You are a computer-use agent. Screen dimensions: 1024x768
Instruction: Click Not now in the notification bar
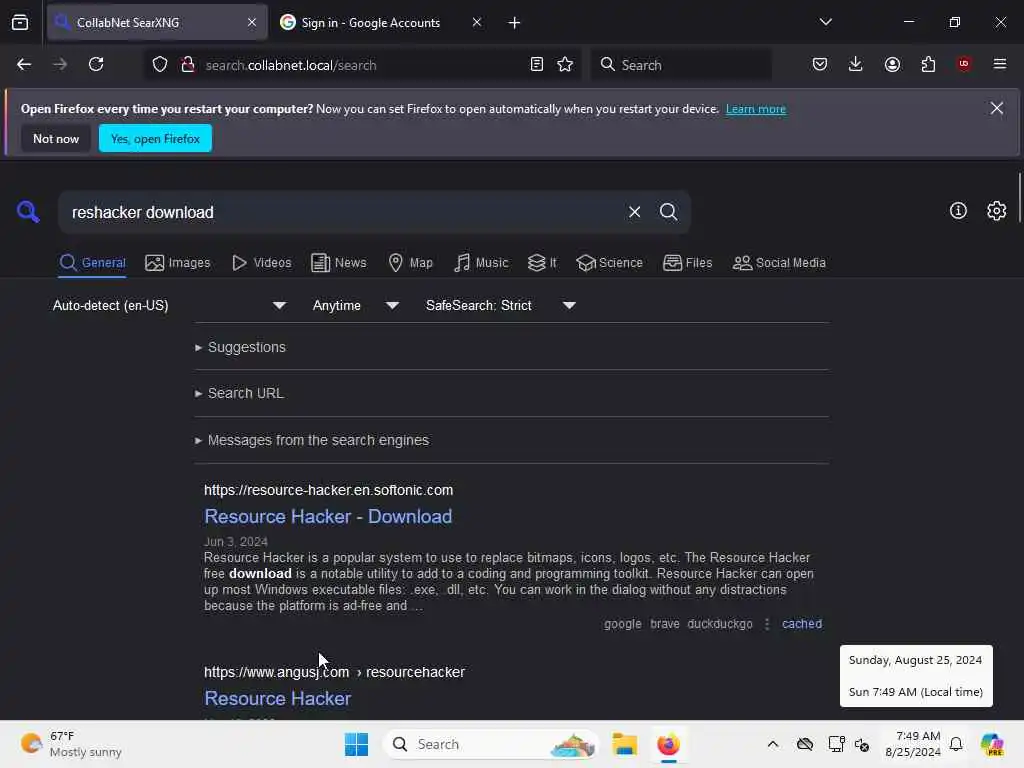(56, 138)
